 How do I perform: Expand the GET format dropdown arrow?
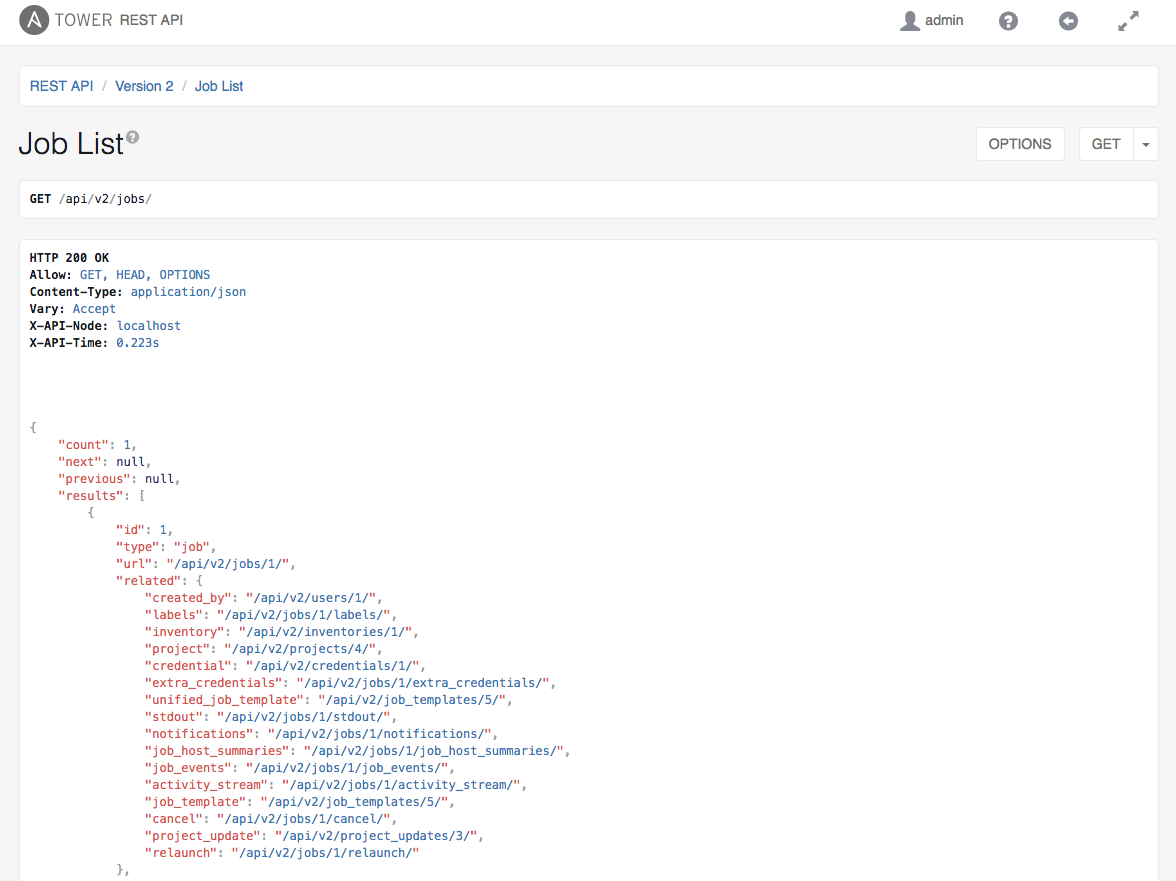coord(1145,144)
